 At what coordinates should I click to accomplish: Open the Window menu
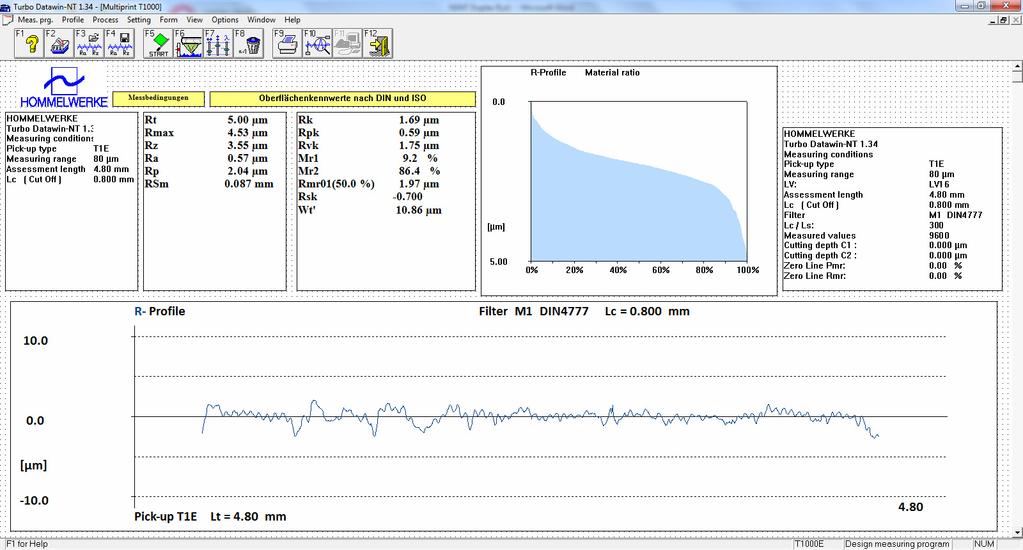[261, 20]
